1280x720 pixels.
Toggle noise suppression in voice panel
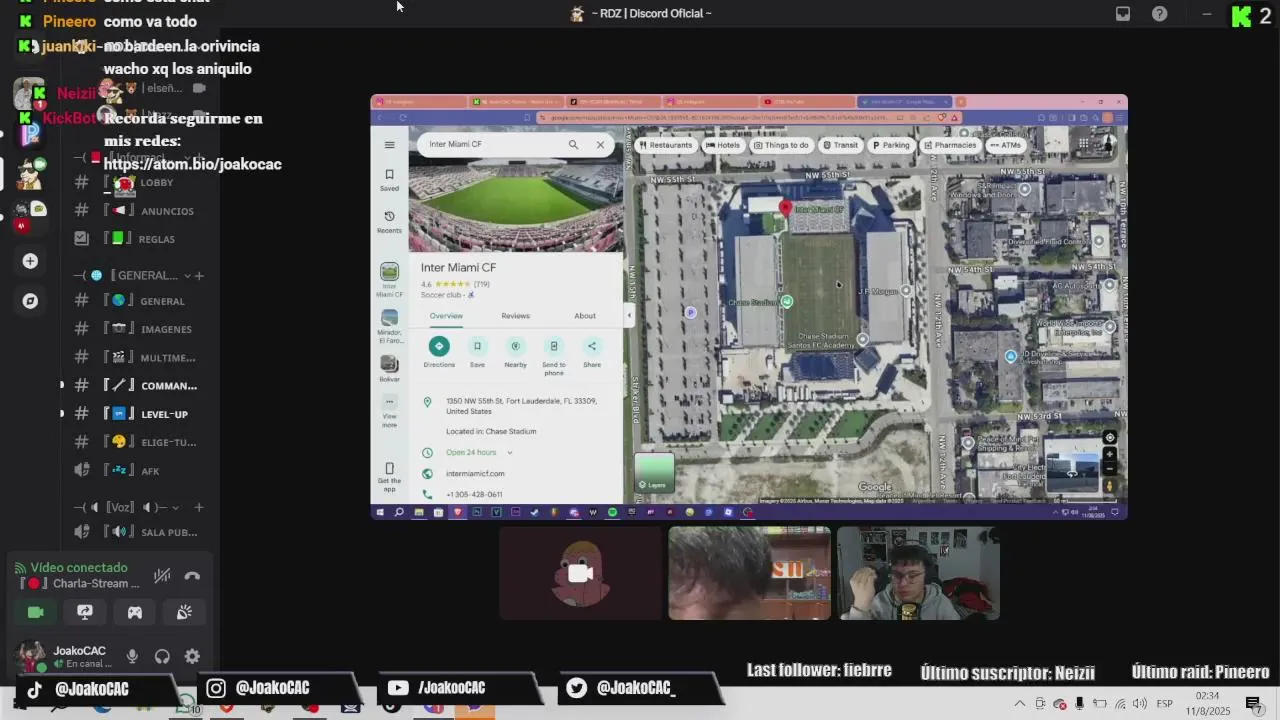161,576
